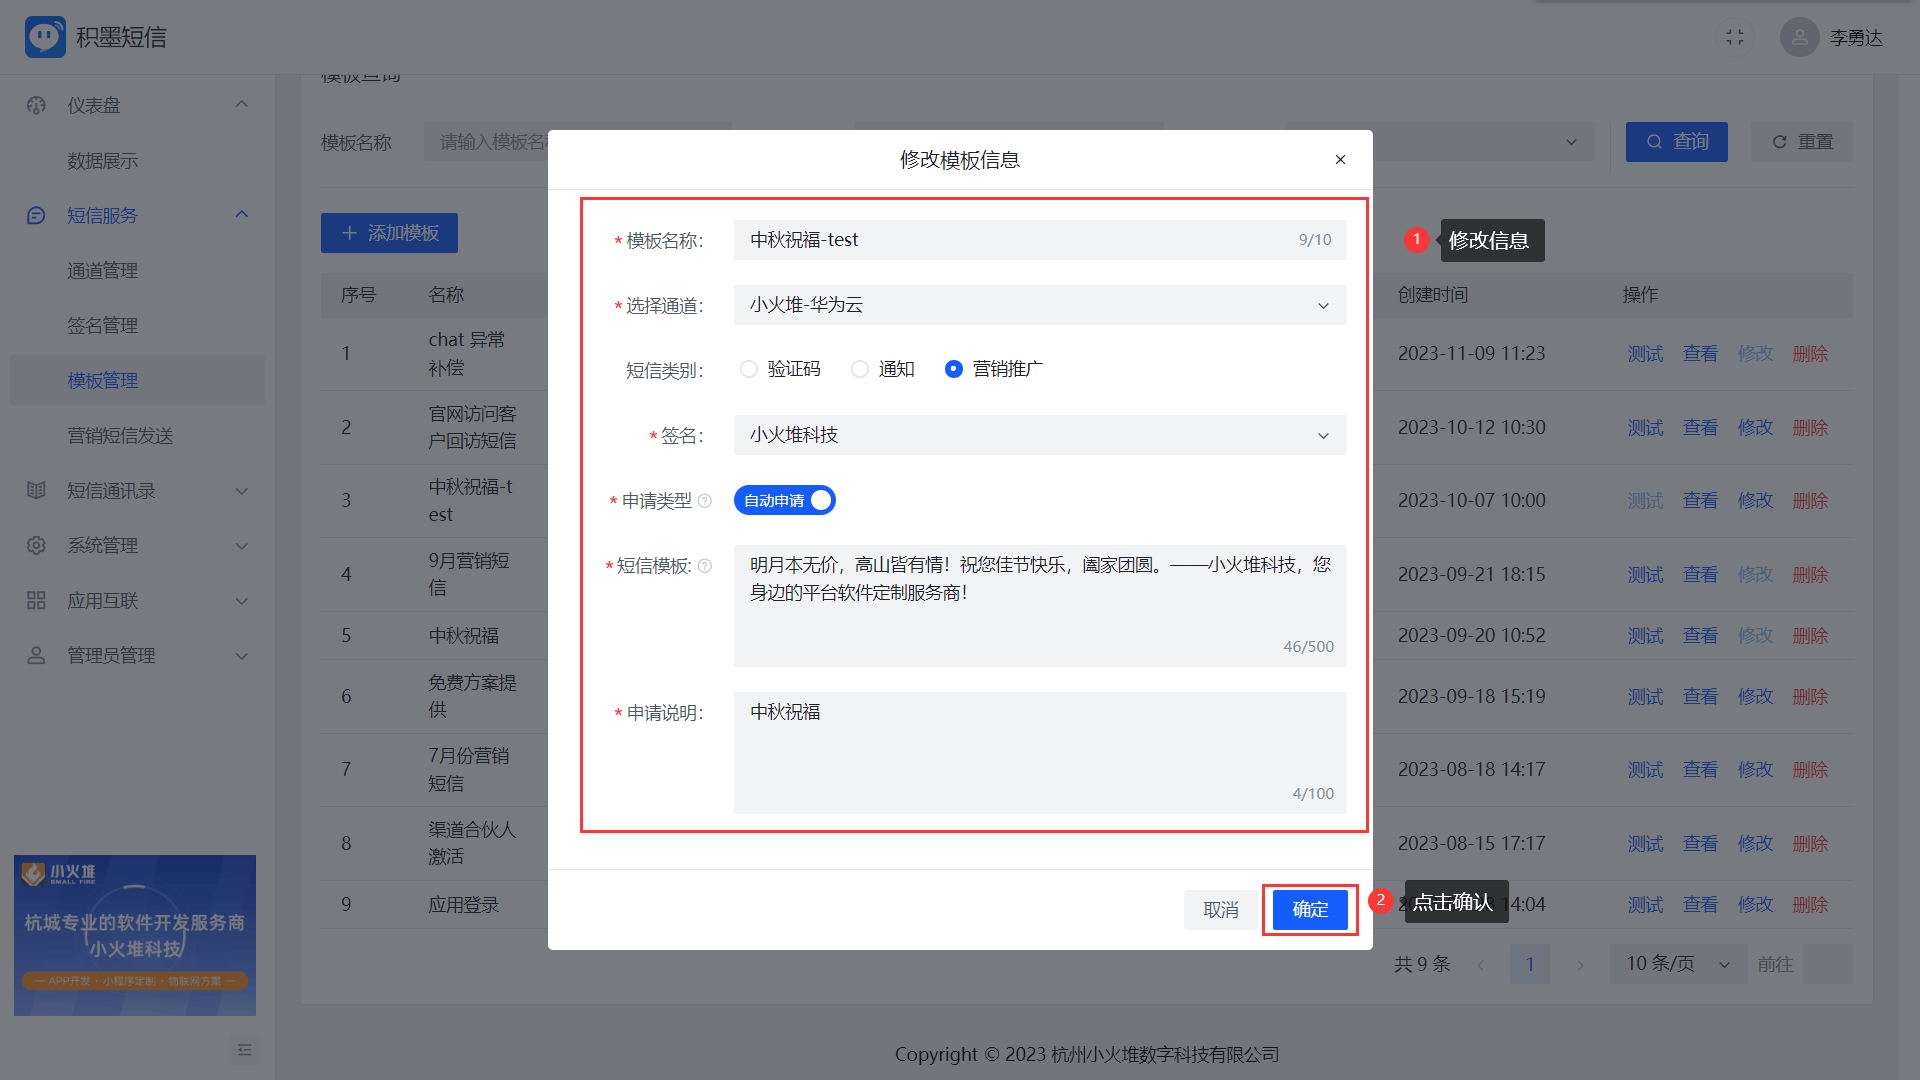Open the 选择通道 dropdown
The height and width of the screenshot is (1080, 1920).
(x=1039, y=305)
